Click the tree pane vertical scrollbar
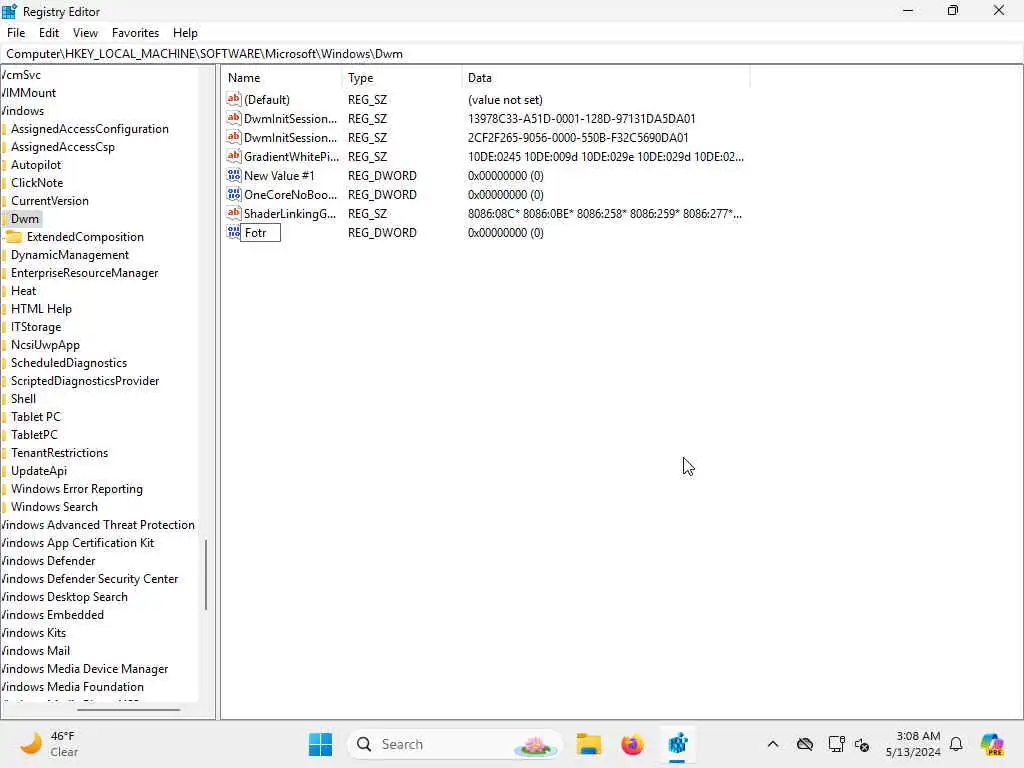Screen dimensions: 1024x768 [x=206, y=575]
